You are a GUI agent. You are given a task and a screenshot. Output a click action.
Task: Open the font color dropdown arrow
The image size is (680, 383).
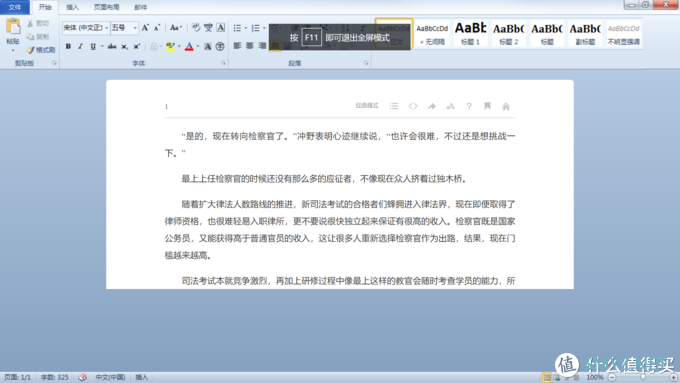[198, 46]
